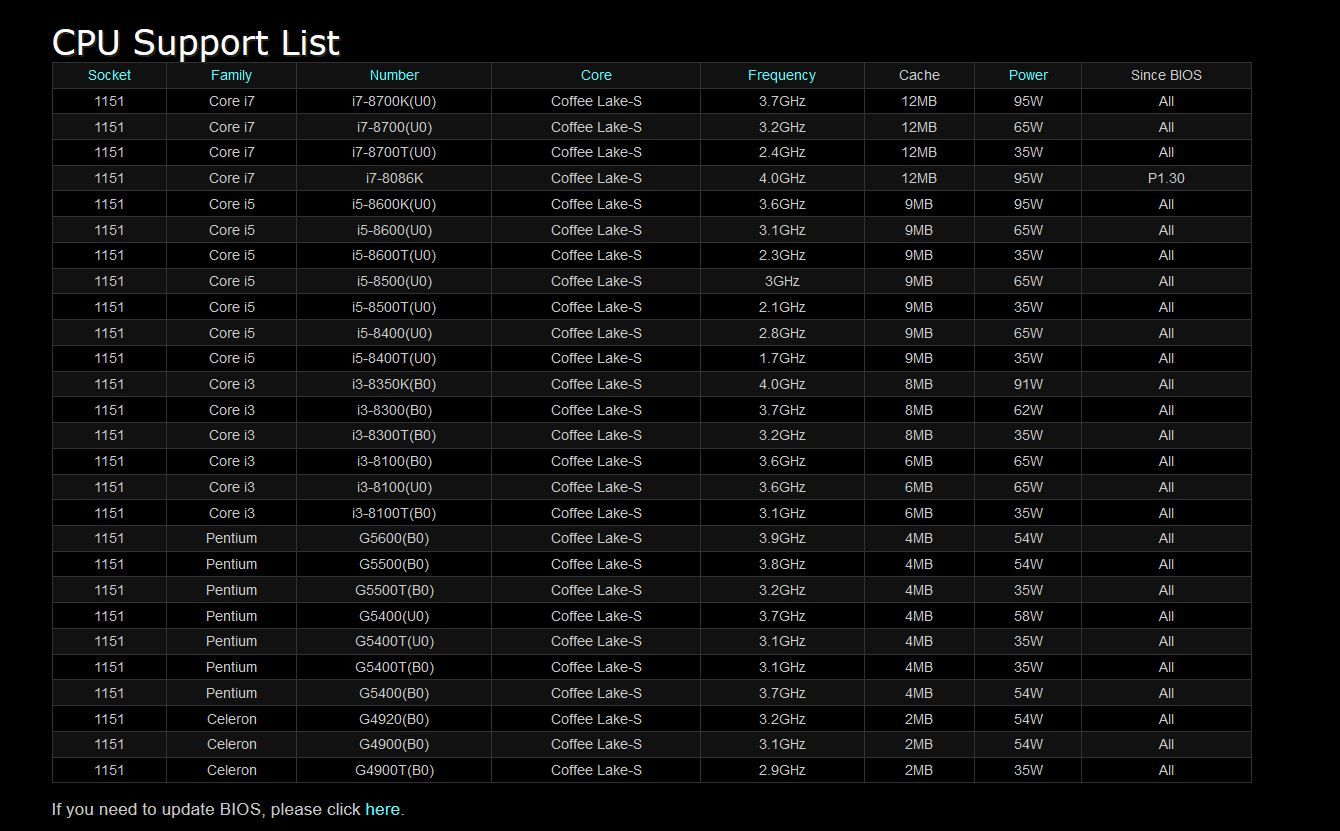
Task: Click the Power column header
Action: click(x=1028, y=75)
